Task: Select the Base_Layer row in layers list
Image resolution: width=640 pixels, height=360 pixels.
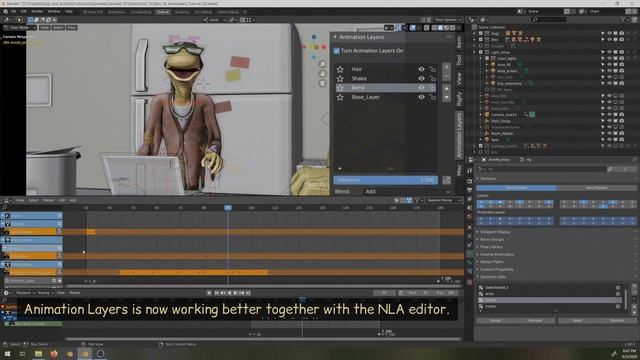Action: tap(385, 97)
